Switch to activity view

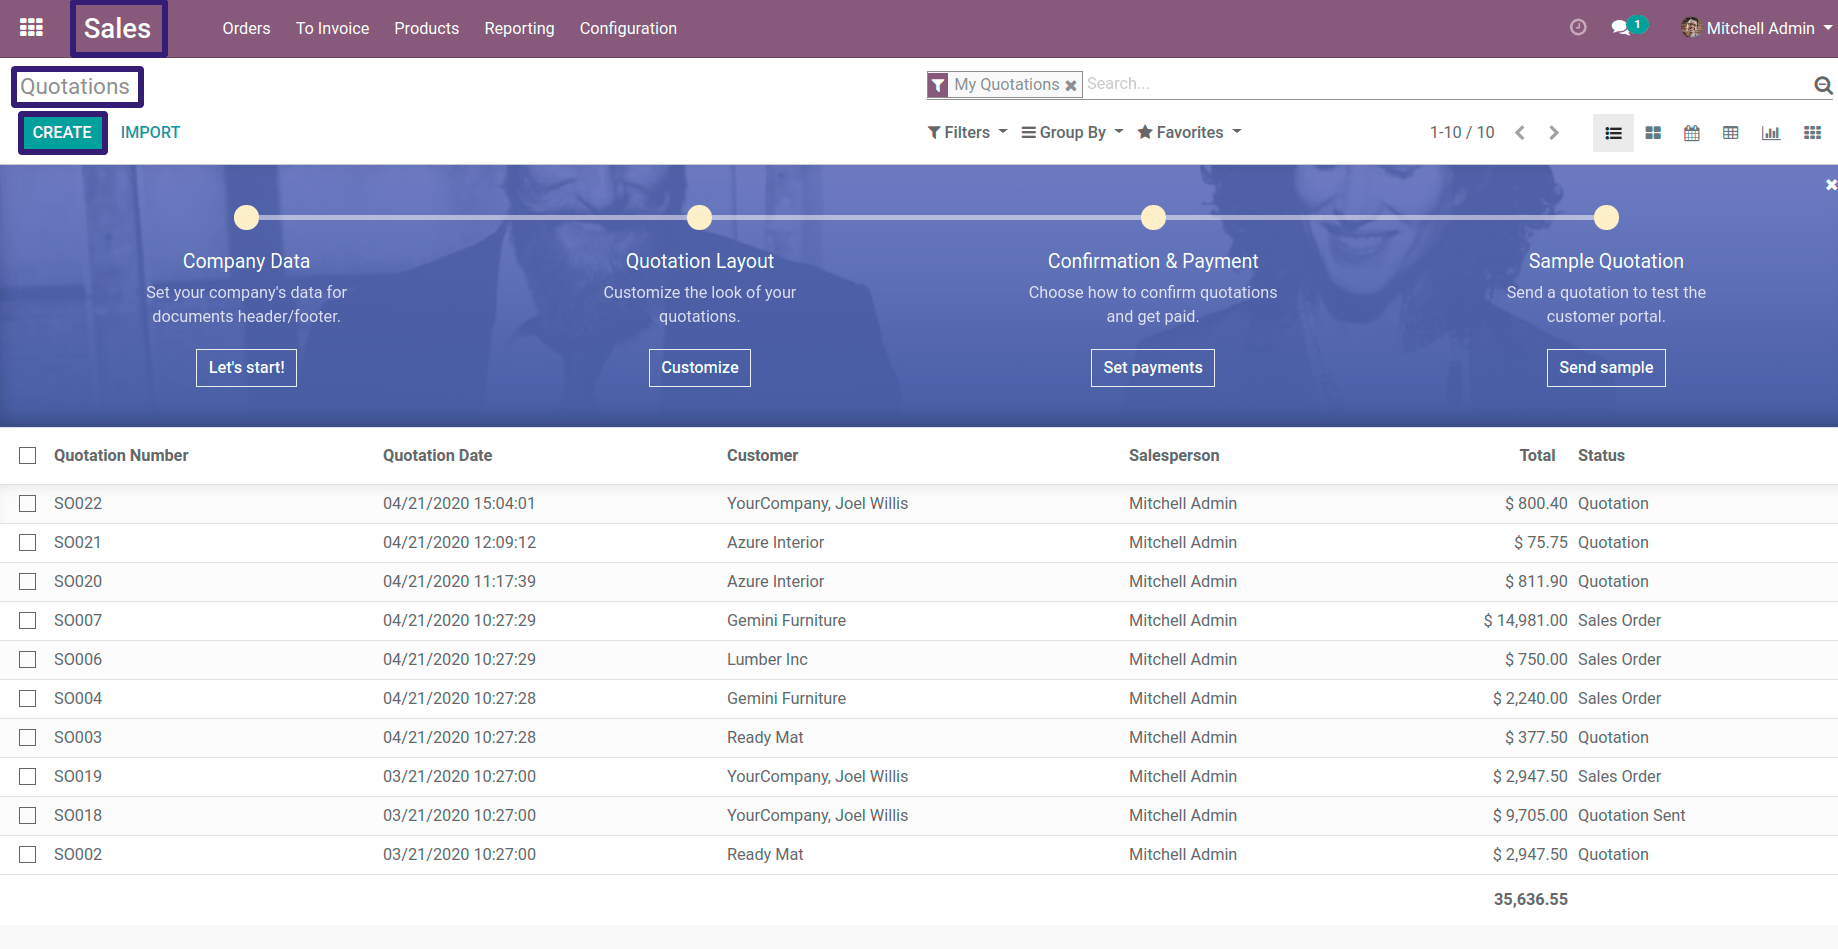point(1812,133)
